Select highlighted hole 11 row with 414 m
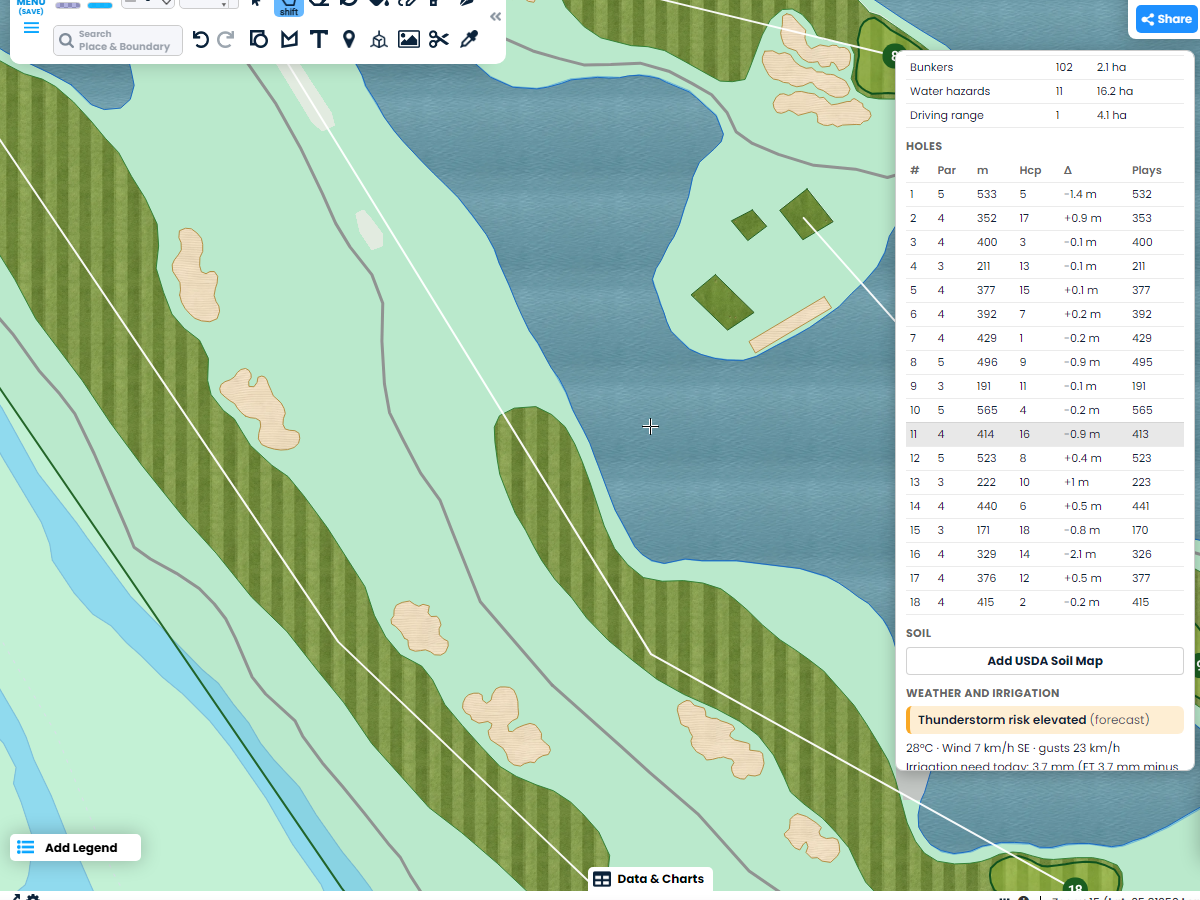Screen dimensions: 1200x900 coord(1045,434)
